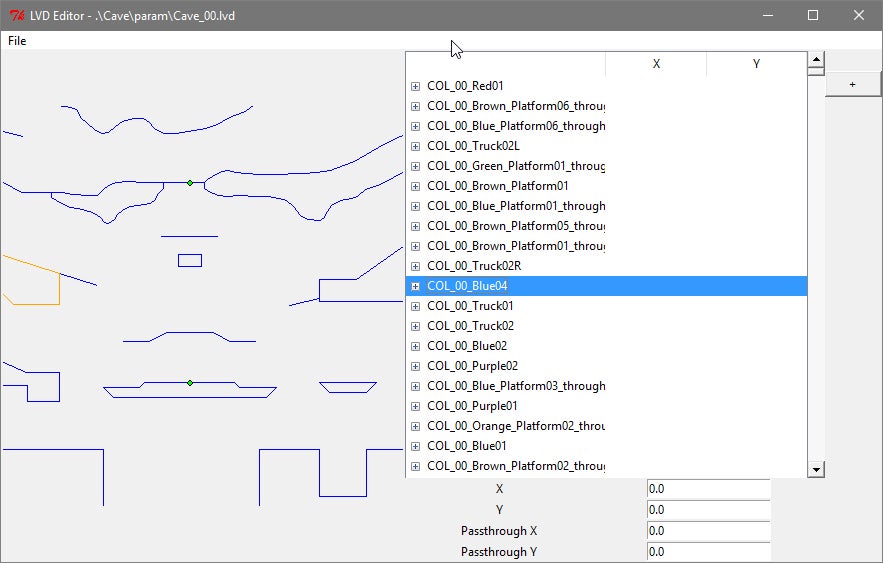
Task: Click the plus button beside the list
Action: (852, 85)
